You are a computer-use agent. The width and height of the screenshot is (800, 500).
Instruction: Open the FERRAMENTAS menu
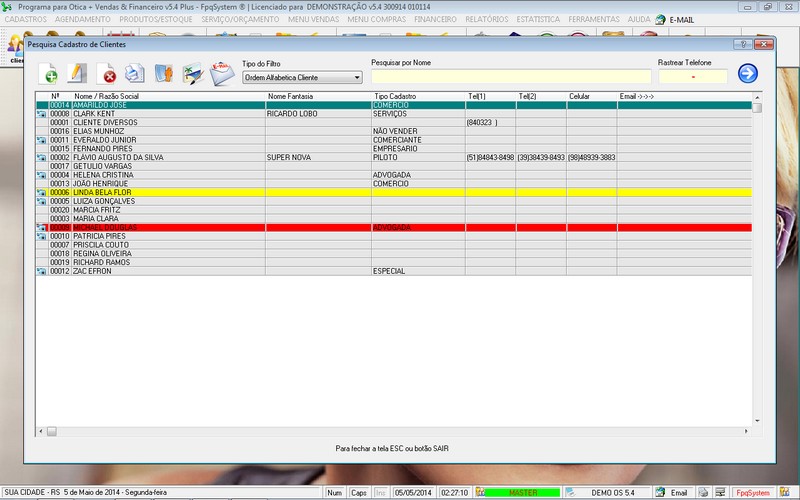click(594, 19)
